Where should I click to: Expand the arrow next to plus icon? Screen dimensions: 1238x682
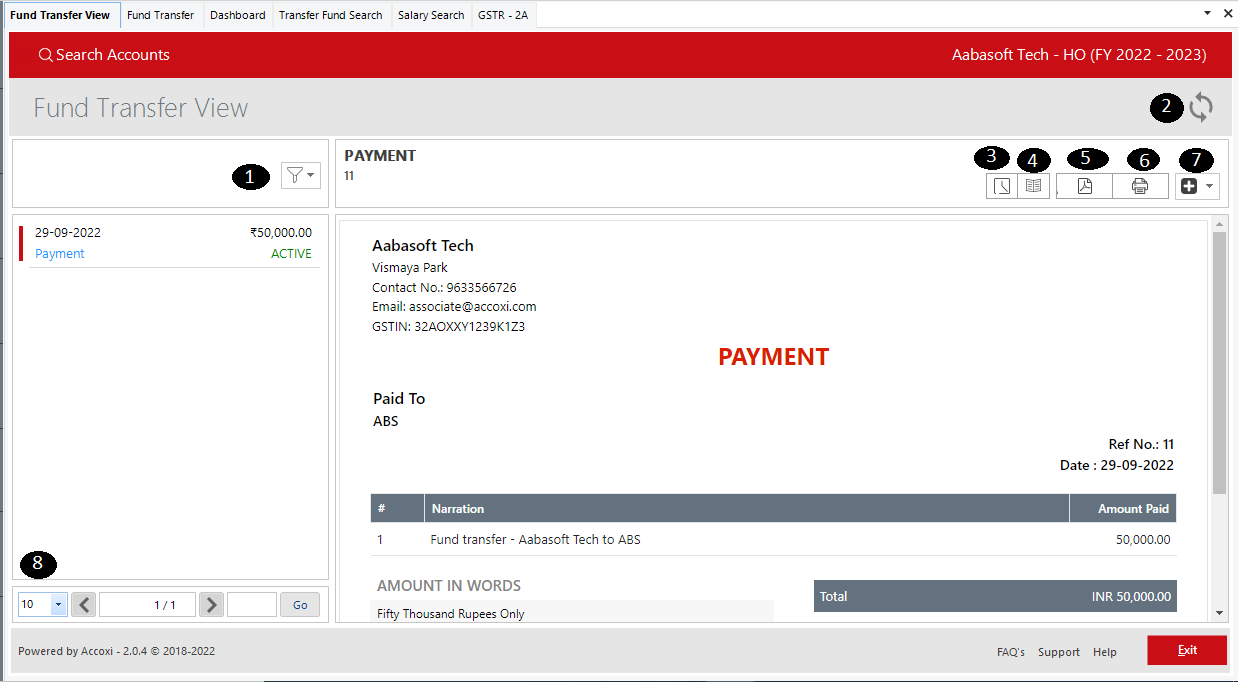click(x=1210, y=186)
